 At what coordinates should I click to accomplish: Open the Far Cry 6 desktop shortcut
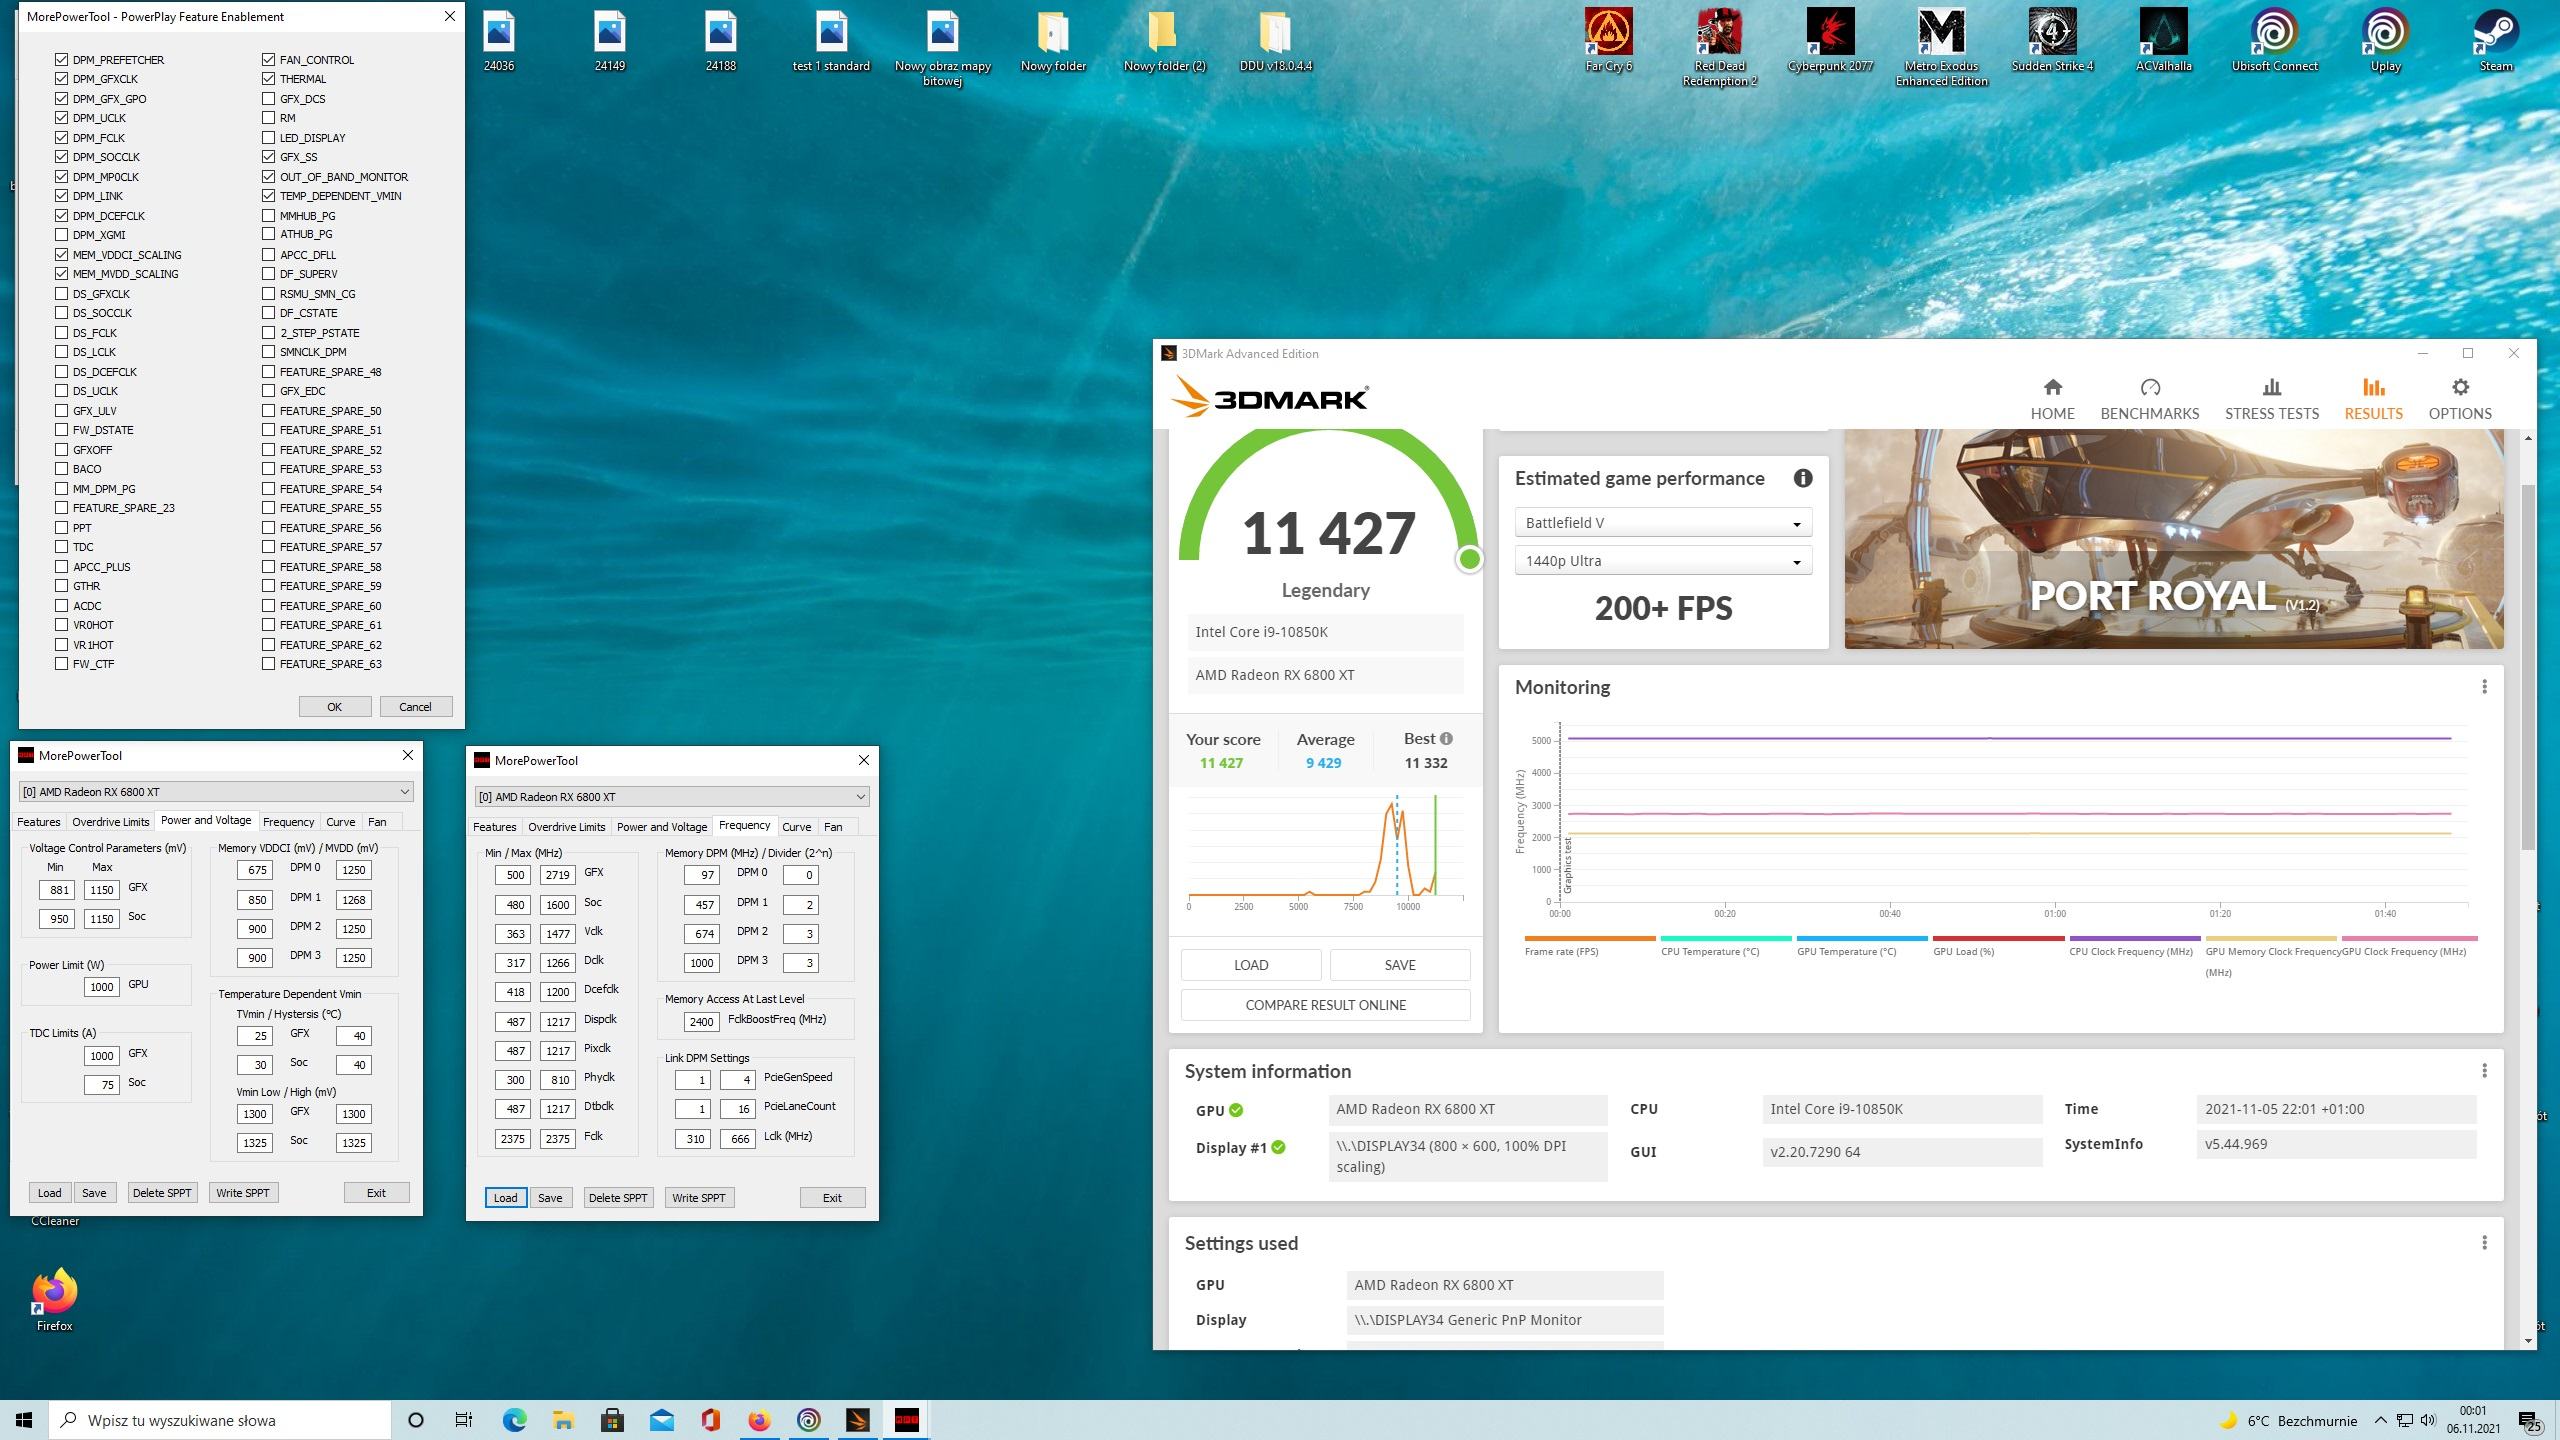point(1608,40)
